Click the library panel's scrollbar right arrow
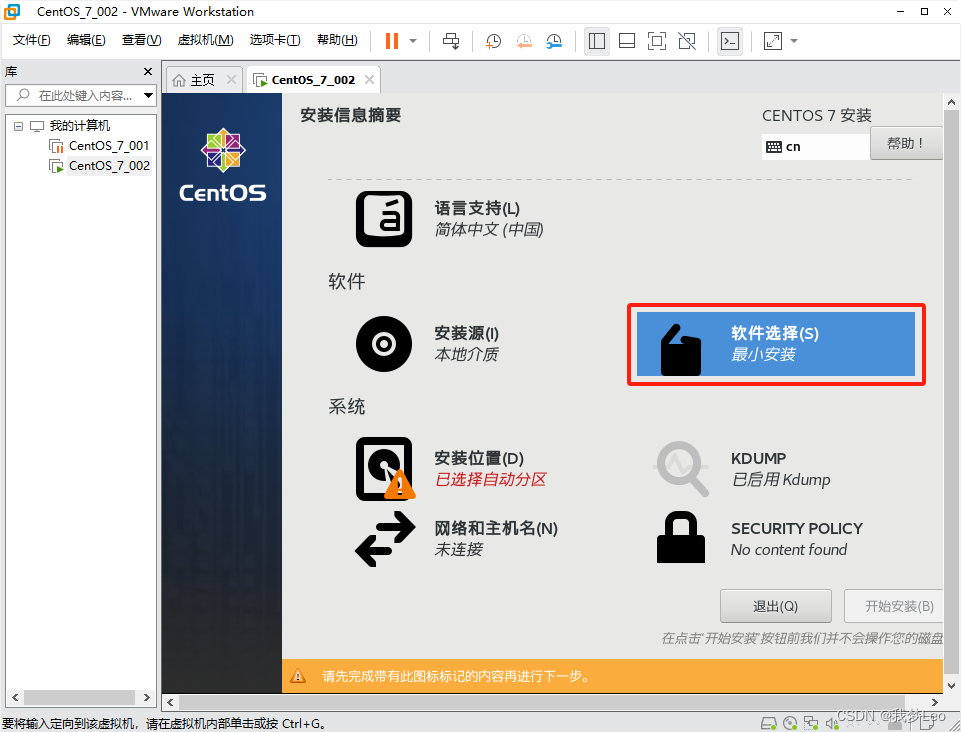The height and width of the screenshot is (732, 961). pyautogui.click(x=146, y=698)
